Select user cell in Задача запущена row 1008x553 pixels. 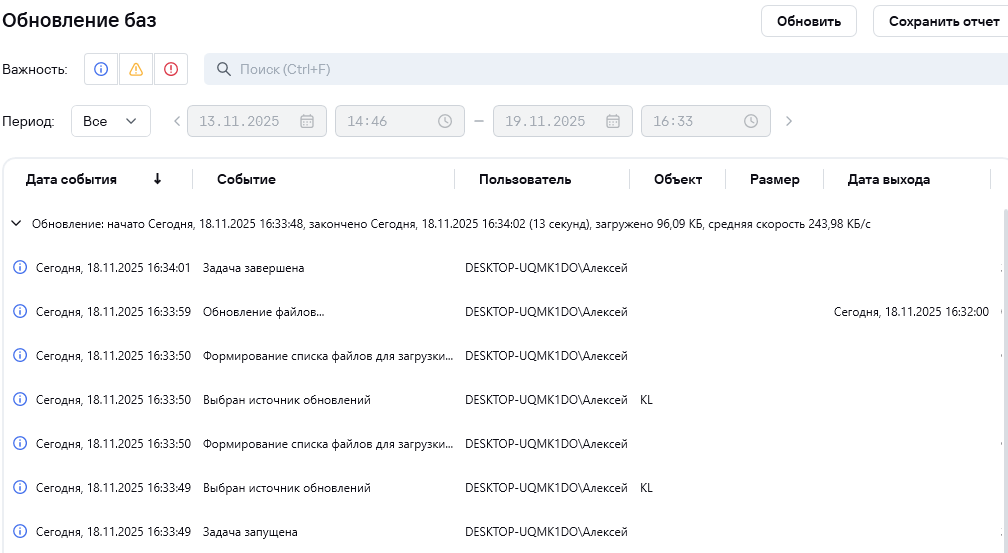click(546, 532)
